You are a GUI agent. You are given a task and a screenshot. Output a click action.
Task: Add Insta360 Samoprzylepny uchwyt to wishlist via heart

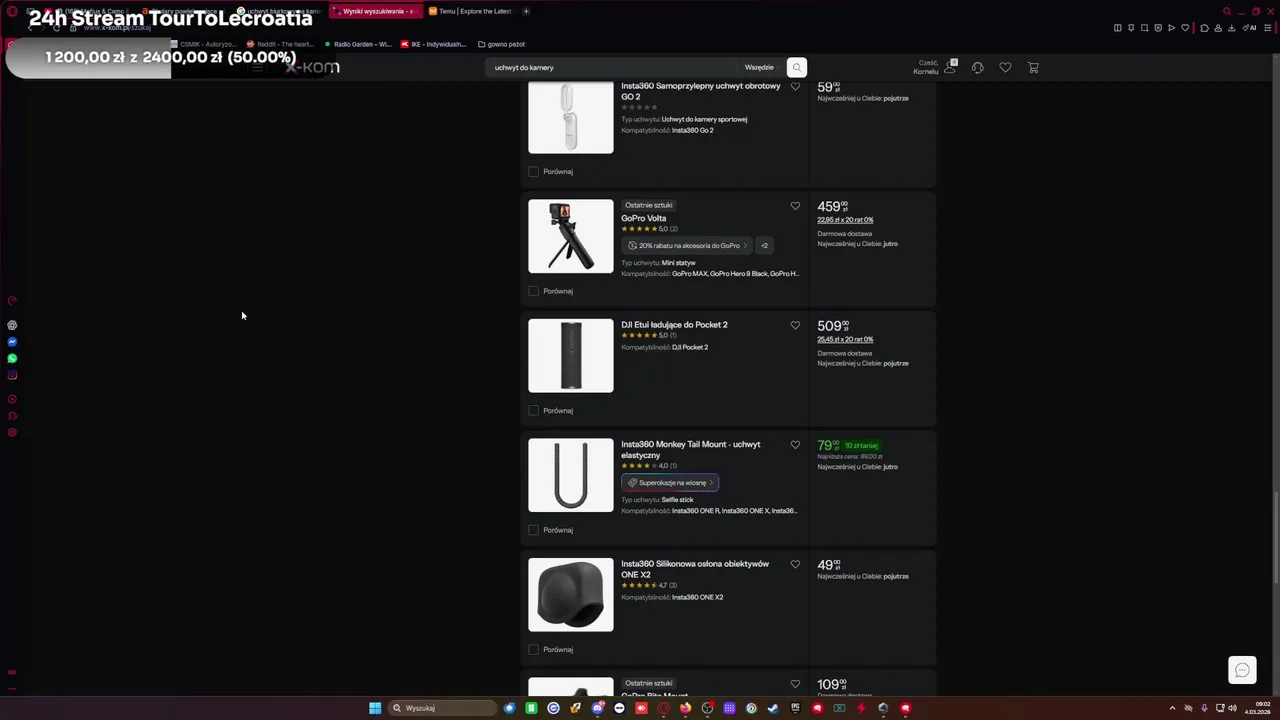(795, 87)
